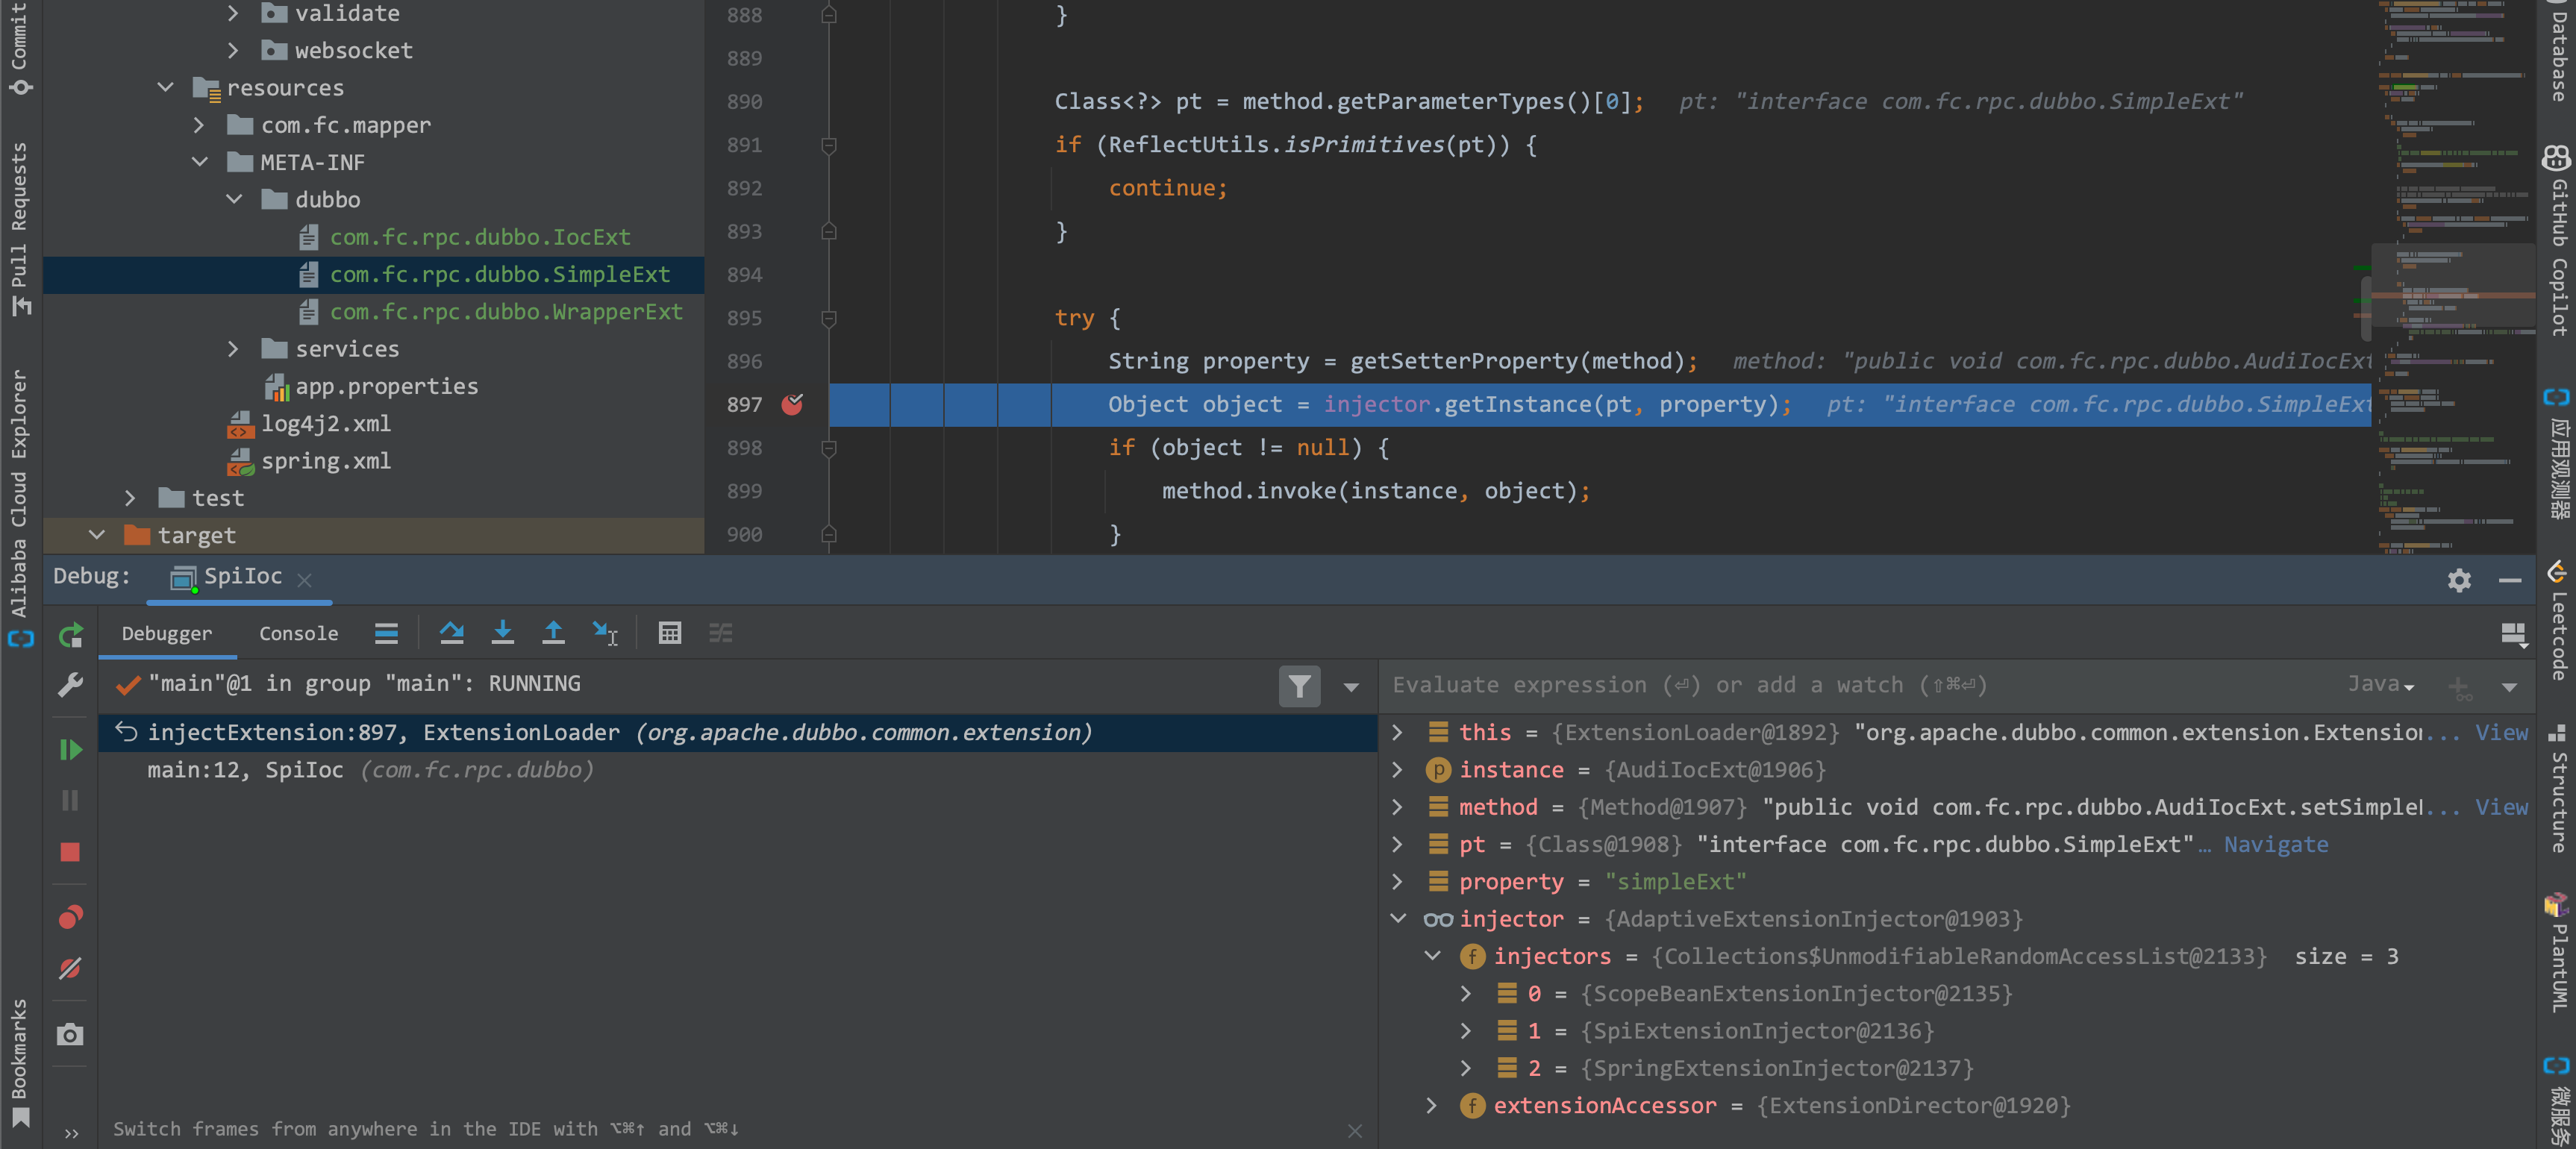Viewport: 2576px width, 1149px height.
Task: Click View link for 'method' variable
Action: pos(2501,807)
